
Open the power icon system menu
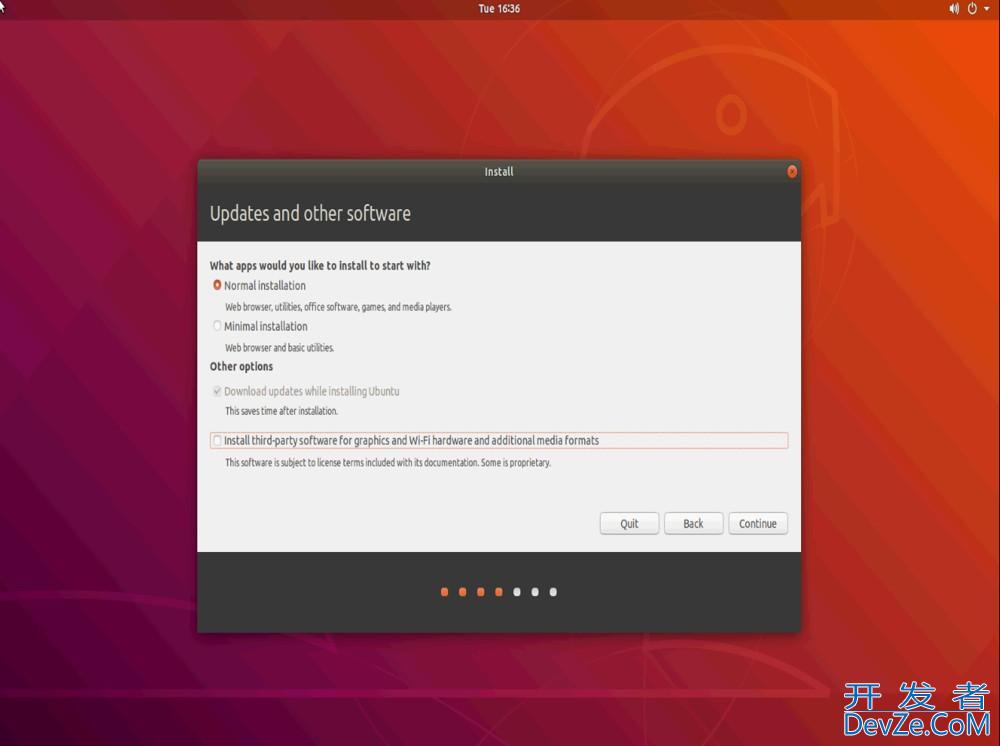coord(972,9)
